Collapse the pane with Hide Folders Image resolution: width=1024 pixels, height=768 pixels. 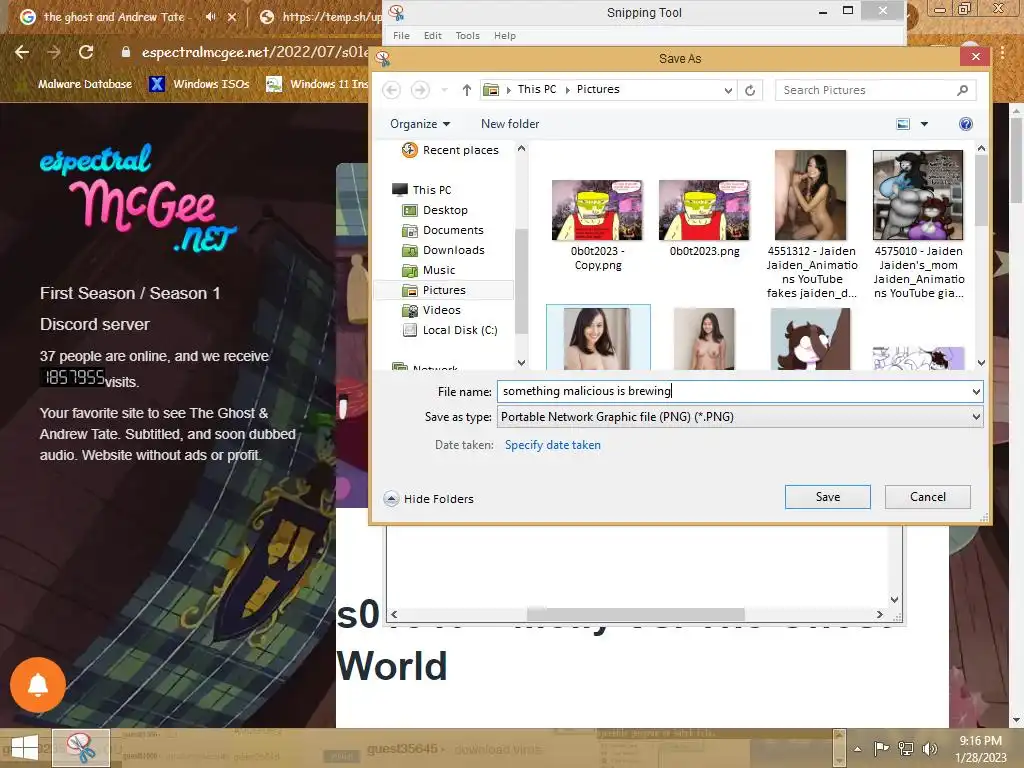click(x=428, y=499)
